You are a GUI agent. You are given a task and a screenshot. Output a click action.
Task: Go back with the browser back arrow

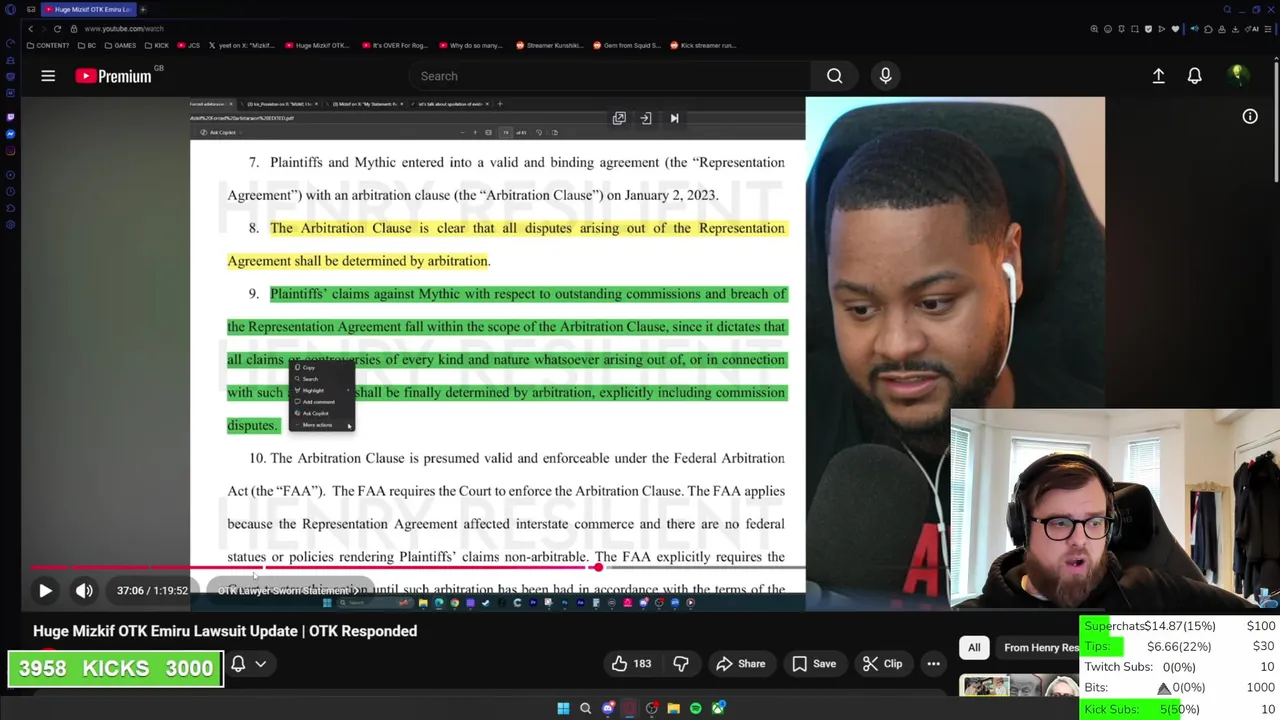click(30, 29)
